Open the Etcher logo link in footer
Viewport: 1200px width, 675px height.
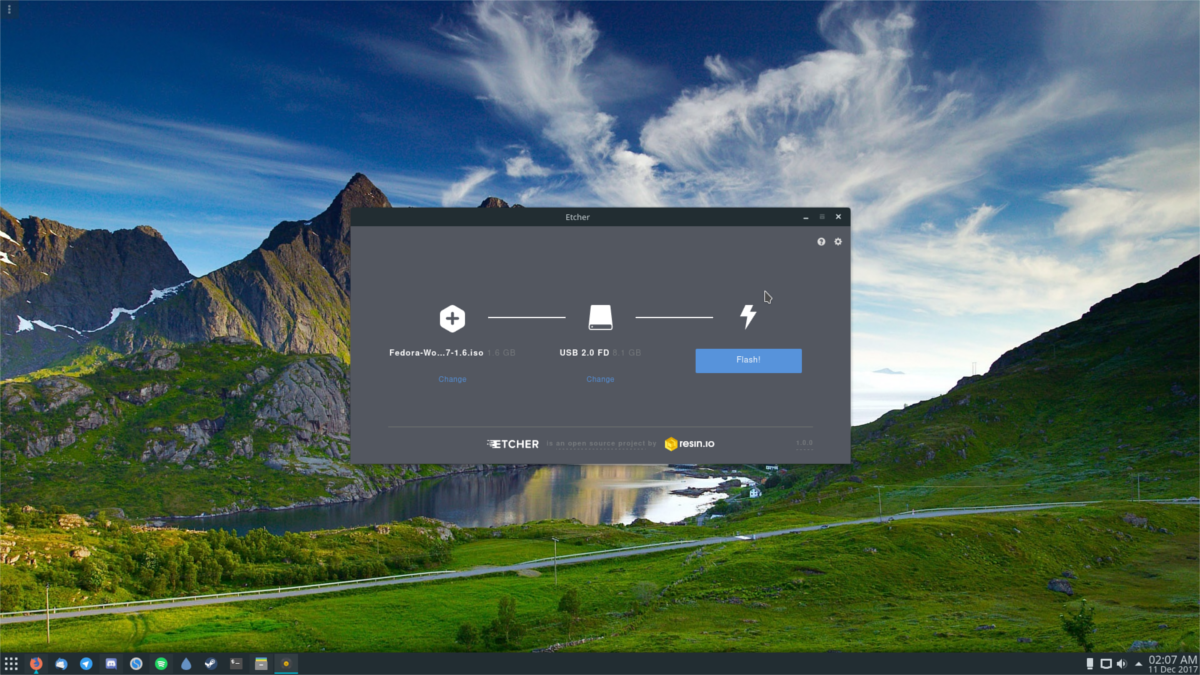coord(513,443)
